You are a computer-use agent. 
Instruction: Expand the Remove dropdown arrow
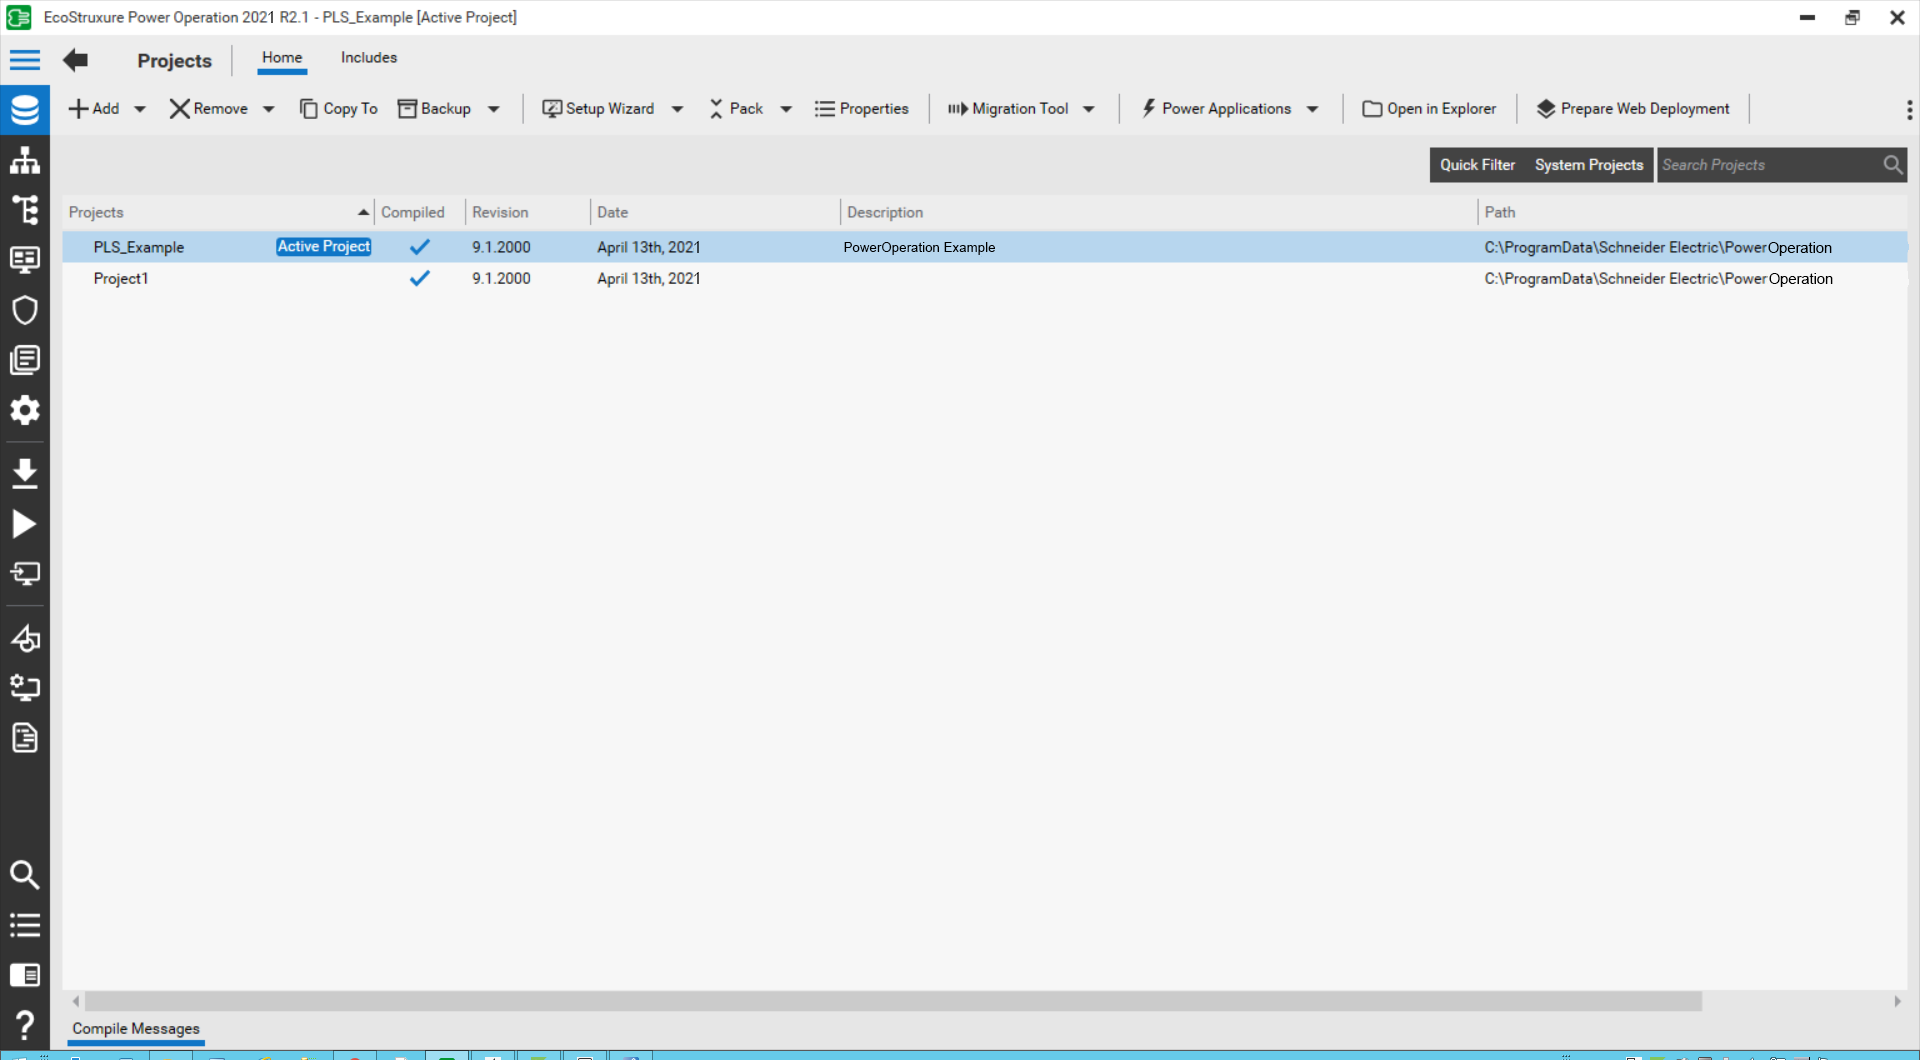pos(269,109)
